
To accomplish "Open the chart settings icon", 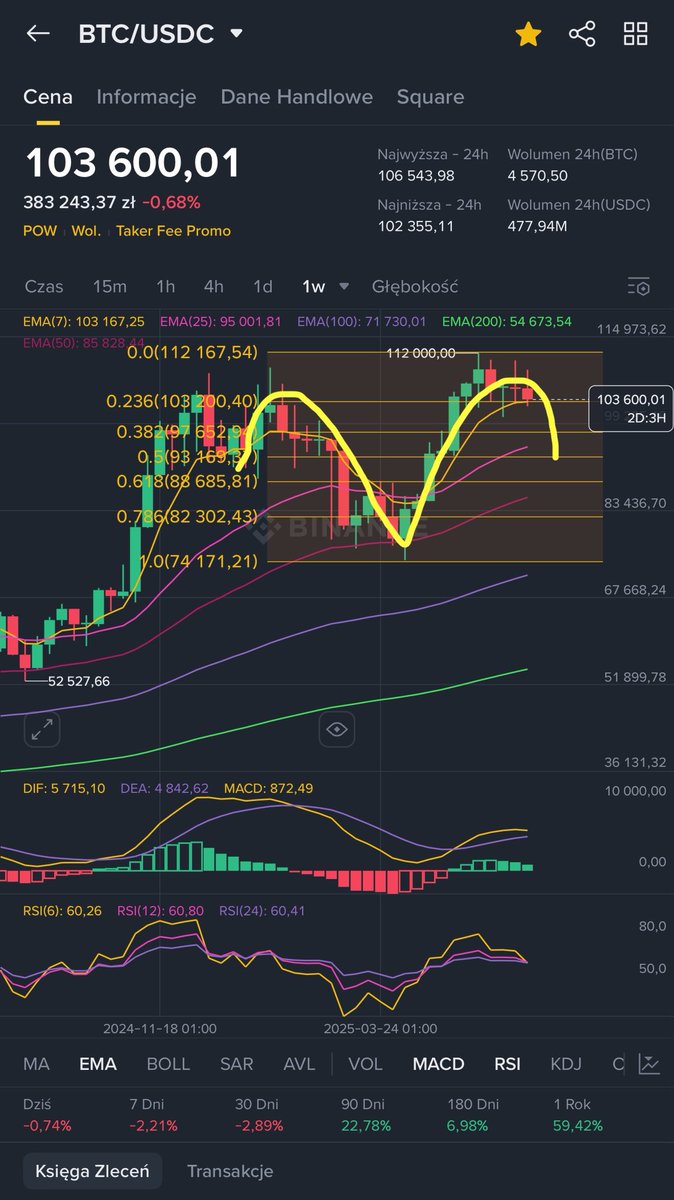I will pyautogui.click(x=638, y=286).
